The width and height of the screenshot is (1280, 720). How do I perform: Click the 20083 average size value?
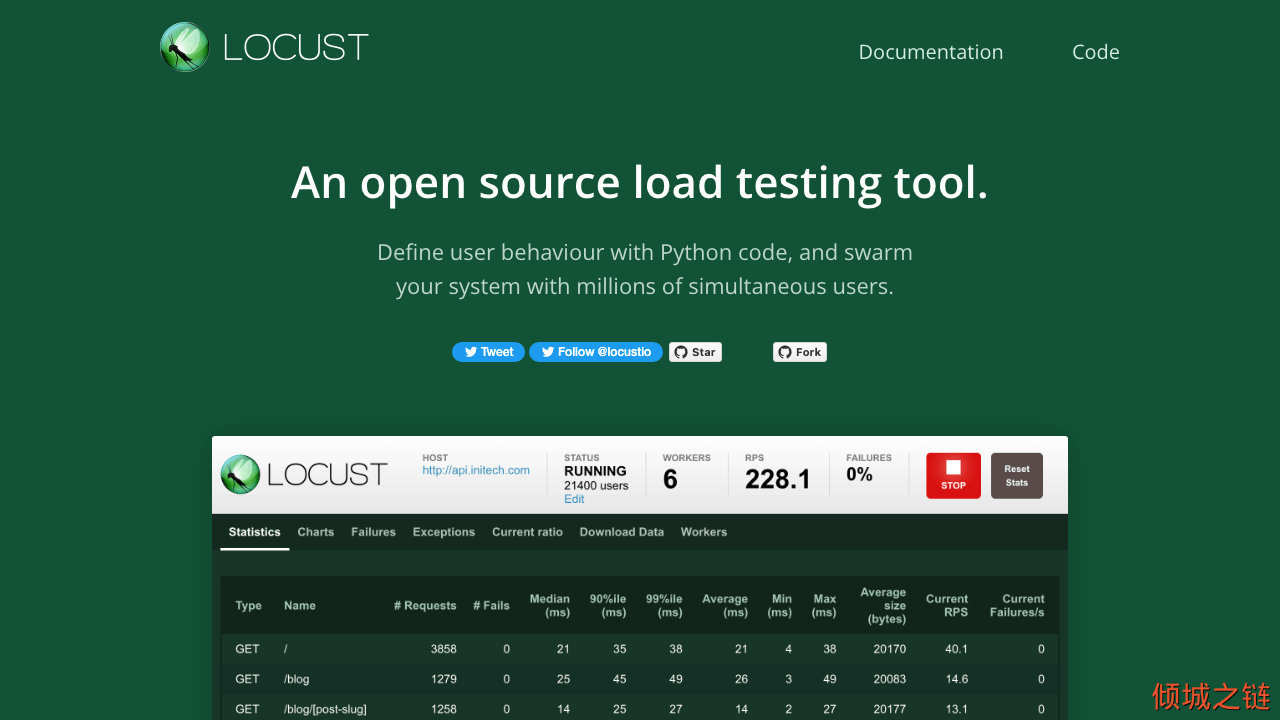[x=890, y=679]
